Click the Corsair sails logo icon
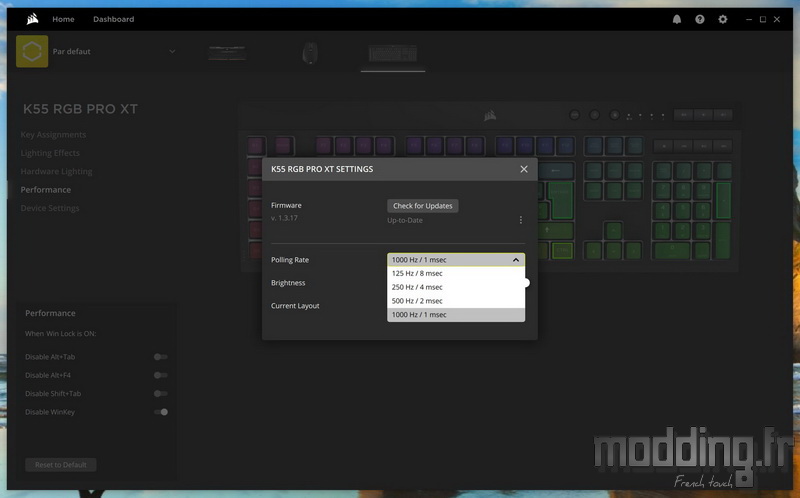800x498 pixels. 32,19
